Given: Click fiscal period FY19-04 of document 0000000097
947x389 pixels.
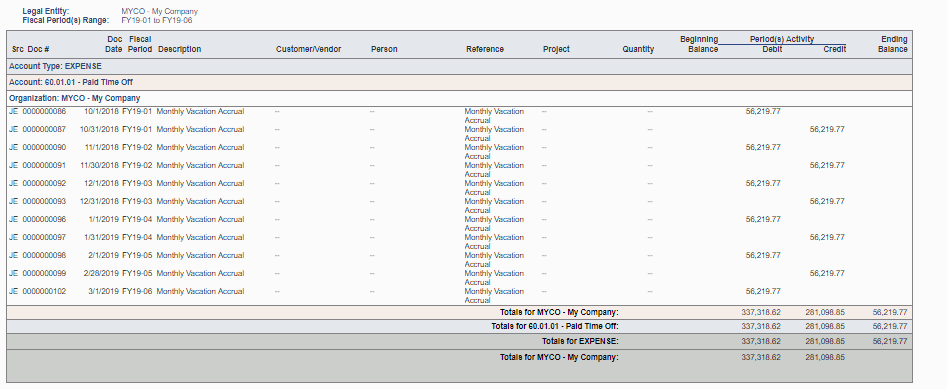Looking at the screenshot, I should [137, 237].
